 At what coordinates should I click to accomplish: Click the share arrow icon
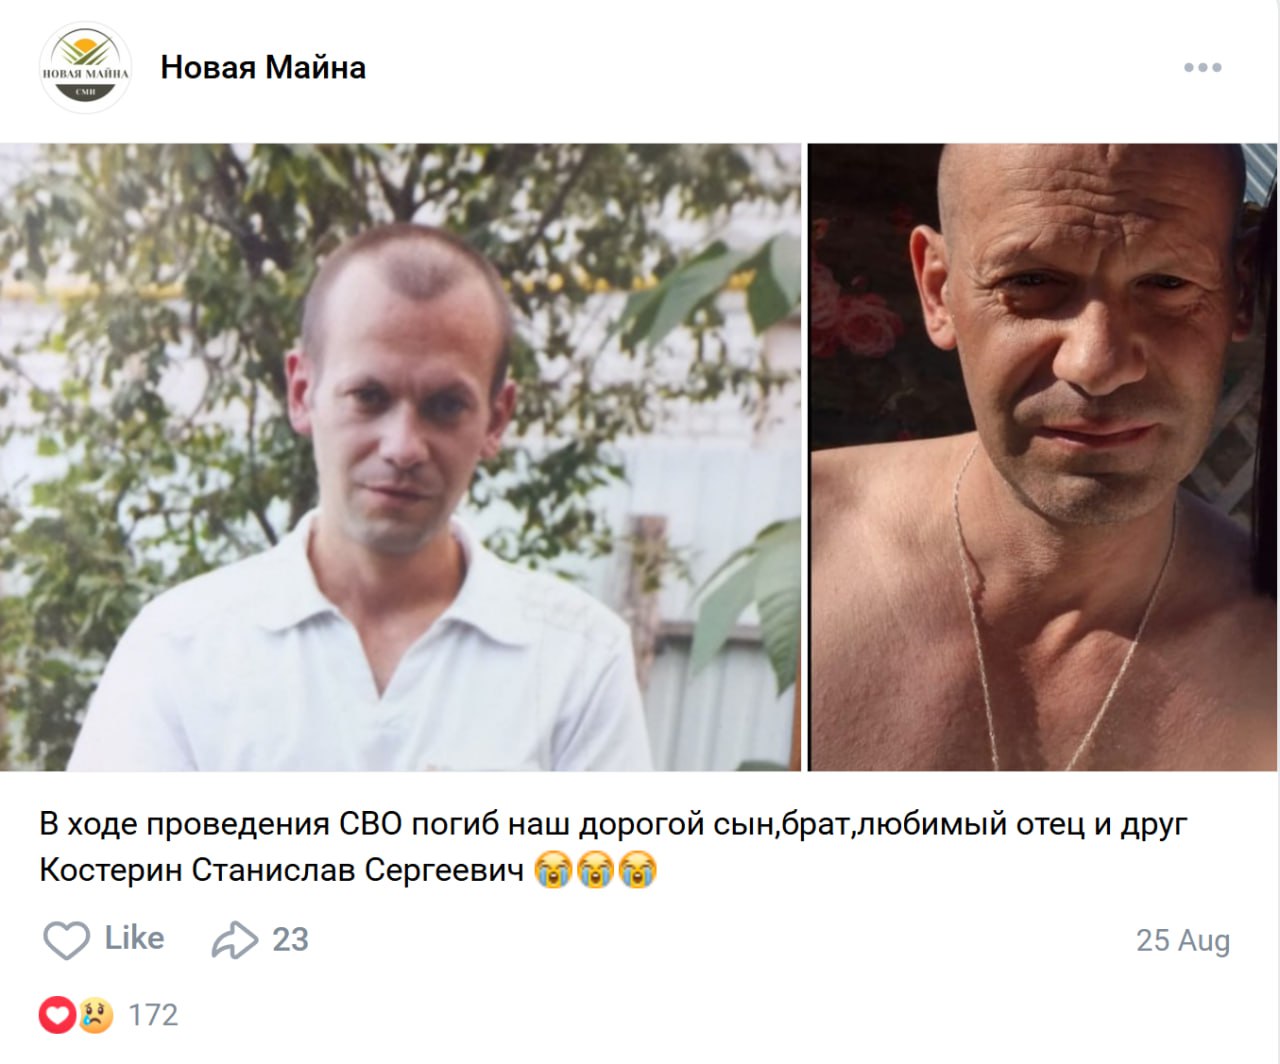click(x=235, y=940)
